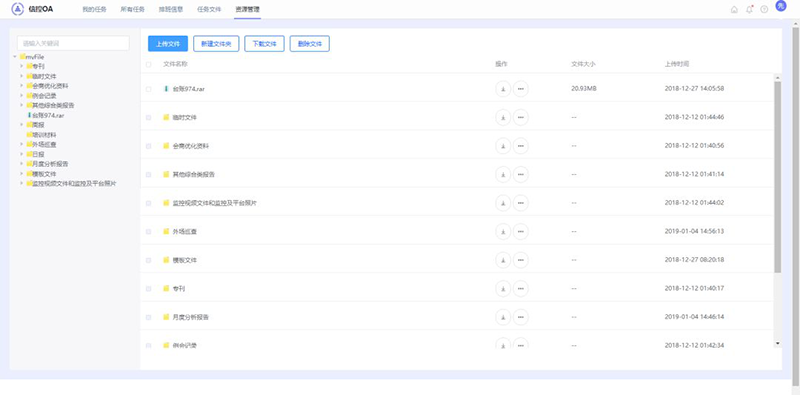
Task: Click the 上传文件 button
Action: (168, 44)
